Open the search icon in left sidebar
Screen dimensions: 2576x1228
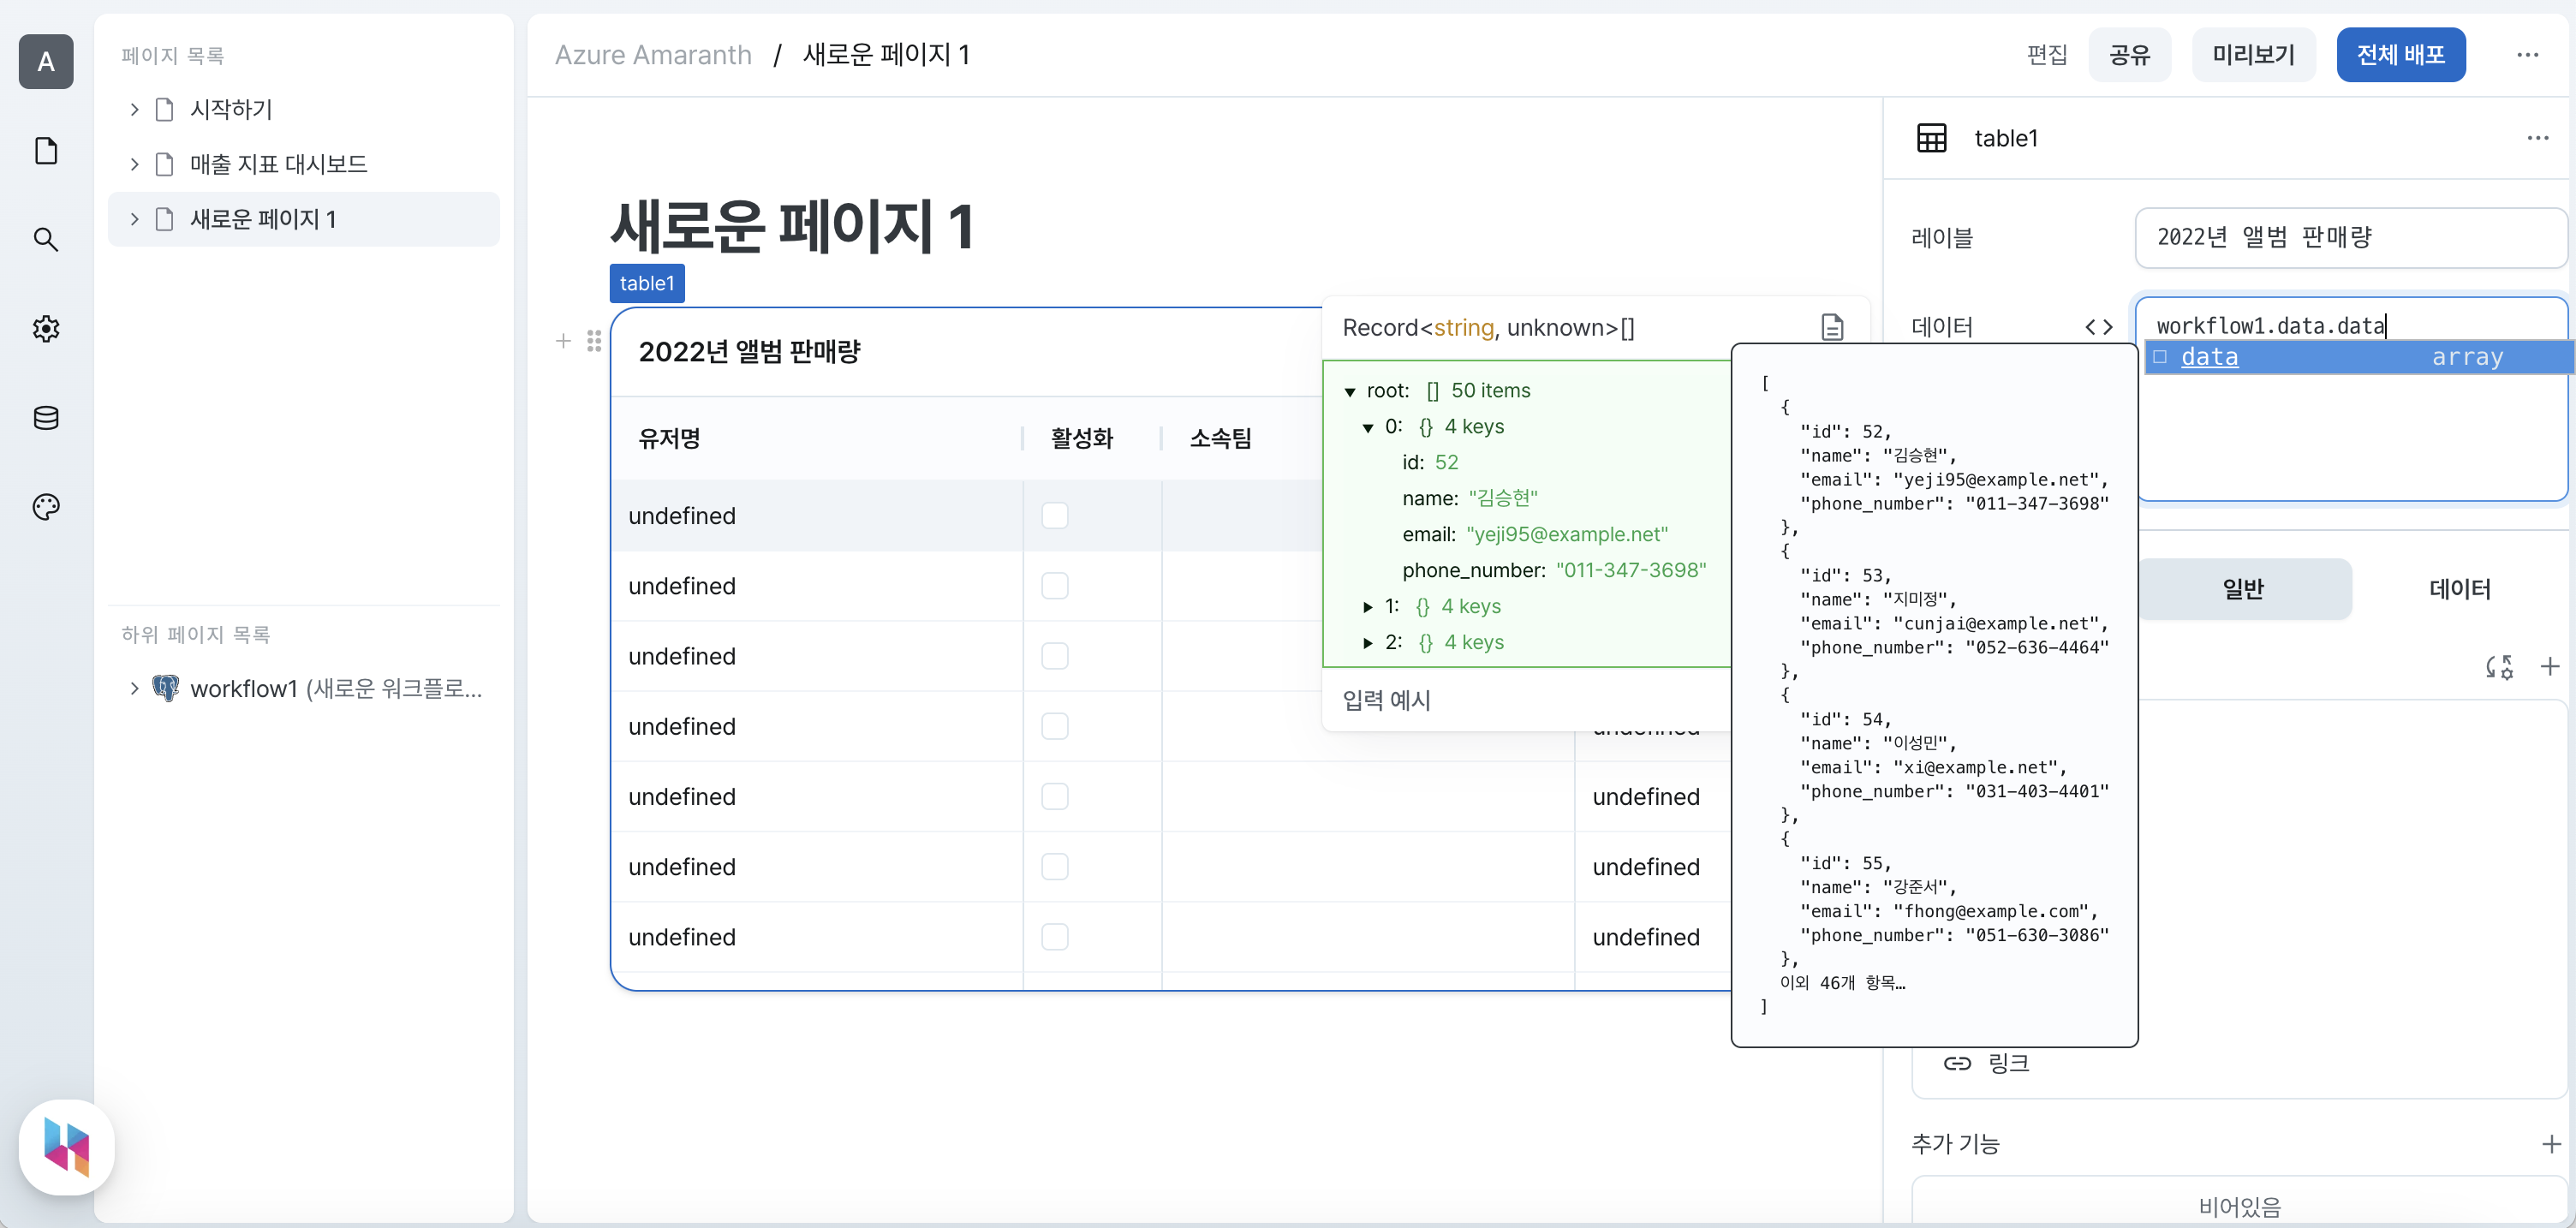46,239
